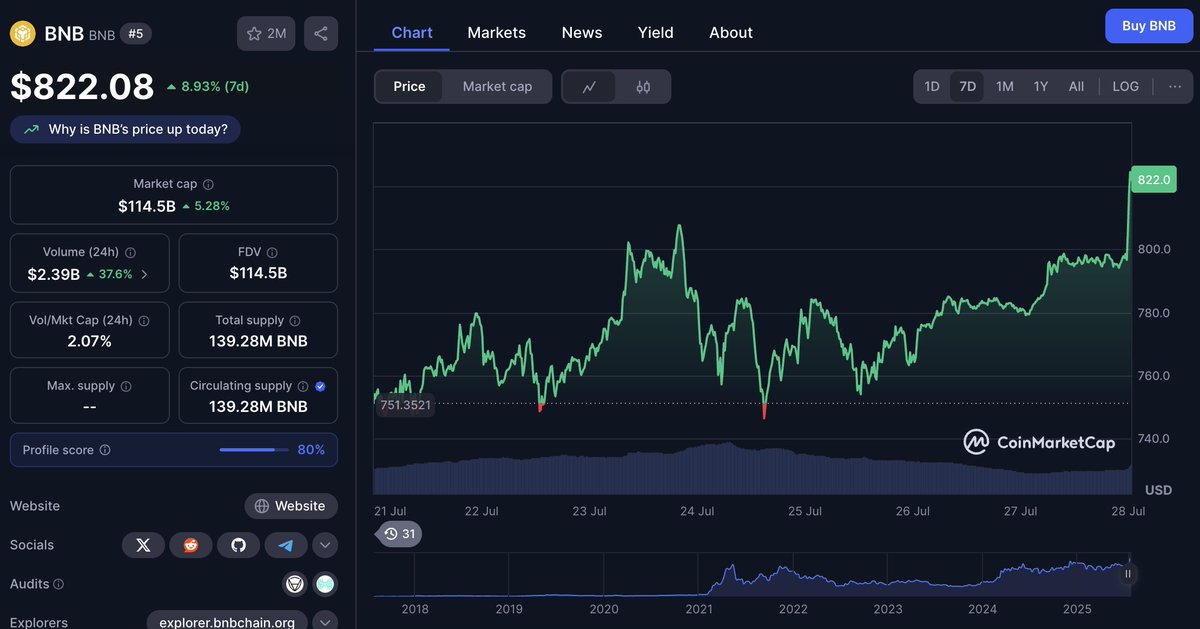Click 'Why is BNB's price up today?'

click(125, 129)
